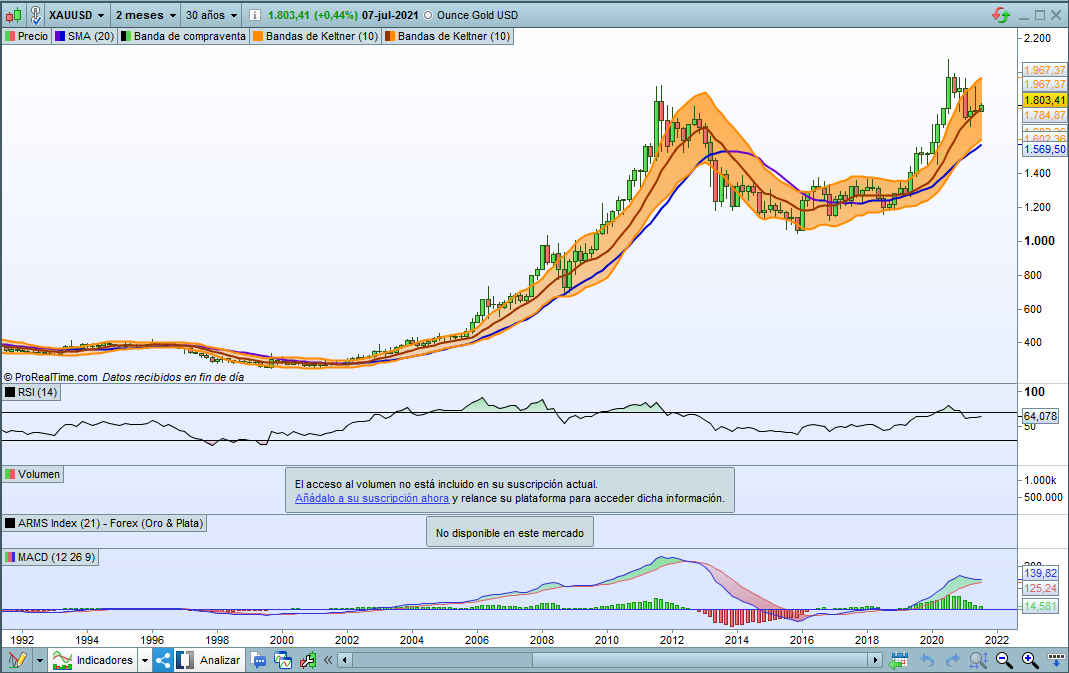Click the Precio color swatch label
Screen dimensions: 1069x673
[26, 36]
